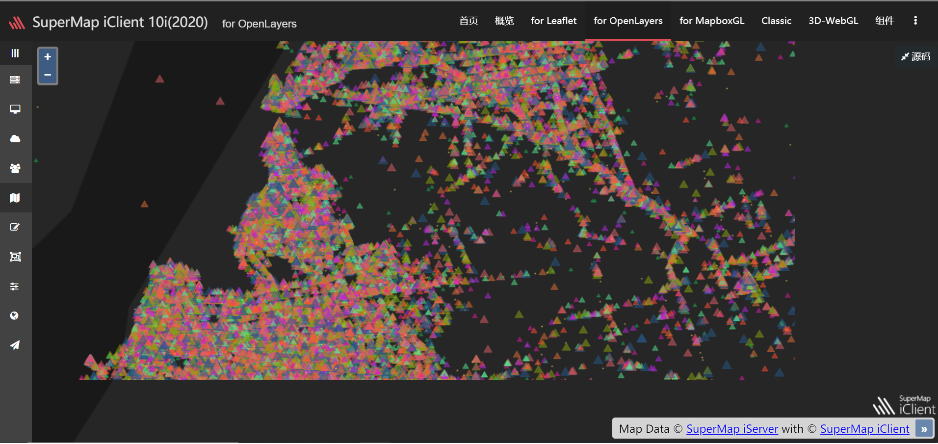
Task: Go to 首页 in the navigation
Action: click(x=468, y=20)
